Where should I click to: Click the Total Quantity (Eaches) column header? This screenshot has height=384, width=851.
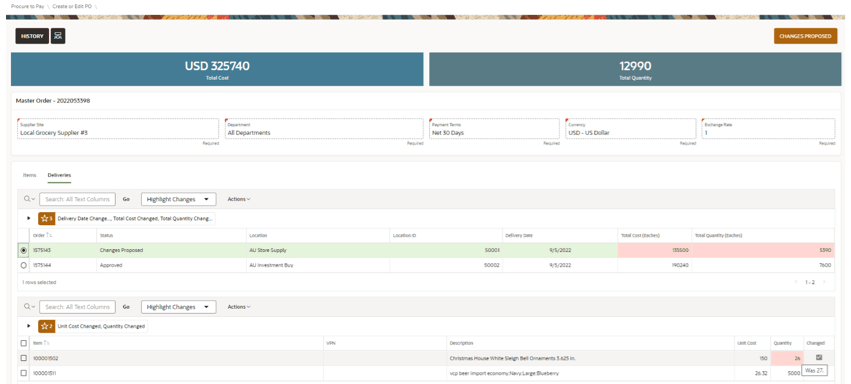pos(763,235)
